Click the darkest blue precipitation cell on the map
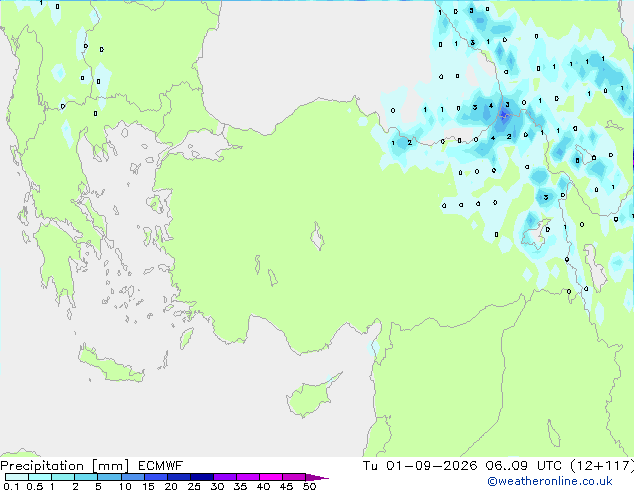The width and height of the screenshot is (634, 490). [x=504, y=116]
